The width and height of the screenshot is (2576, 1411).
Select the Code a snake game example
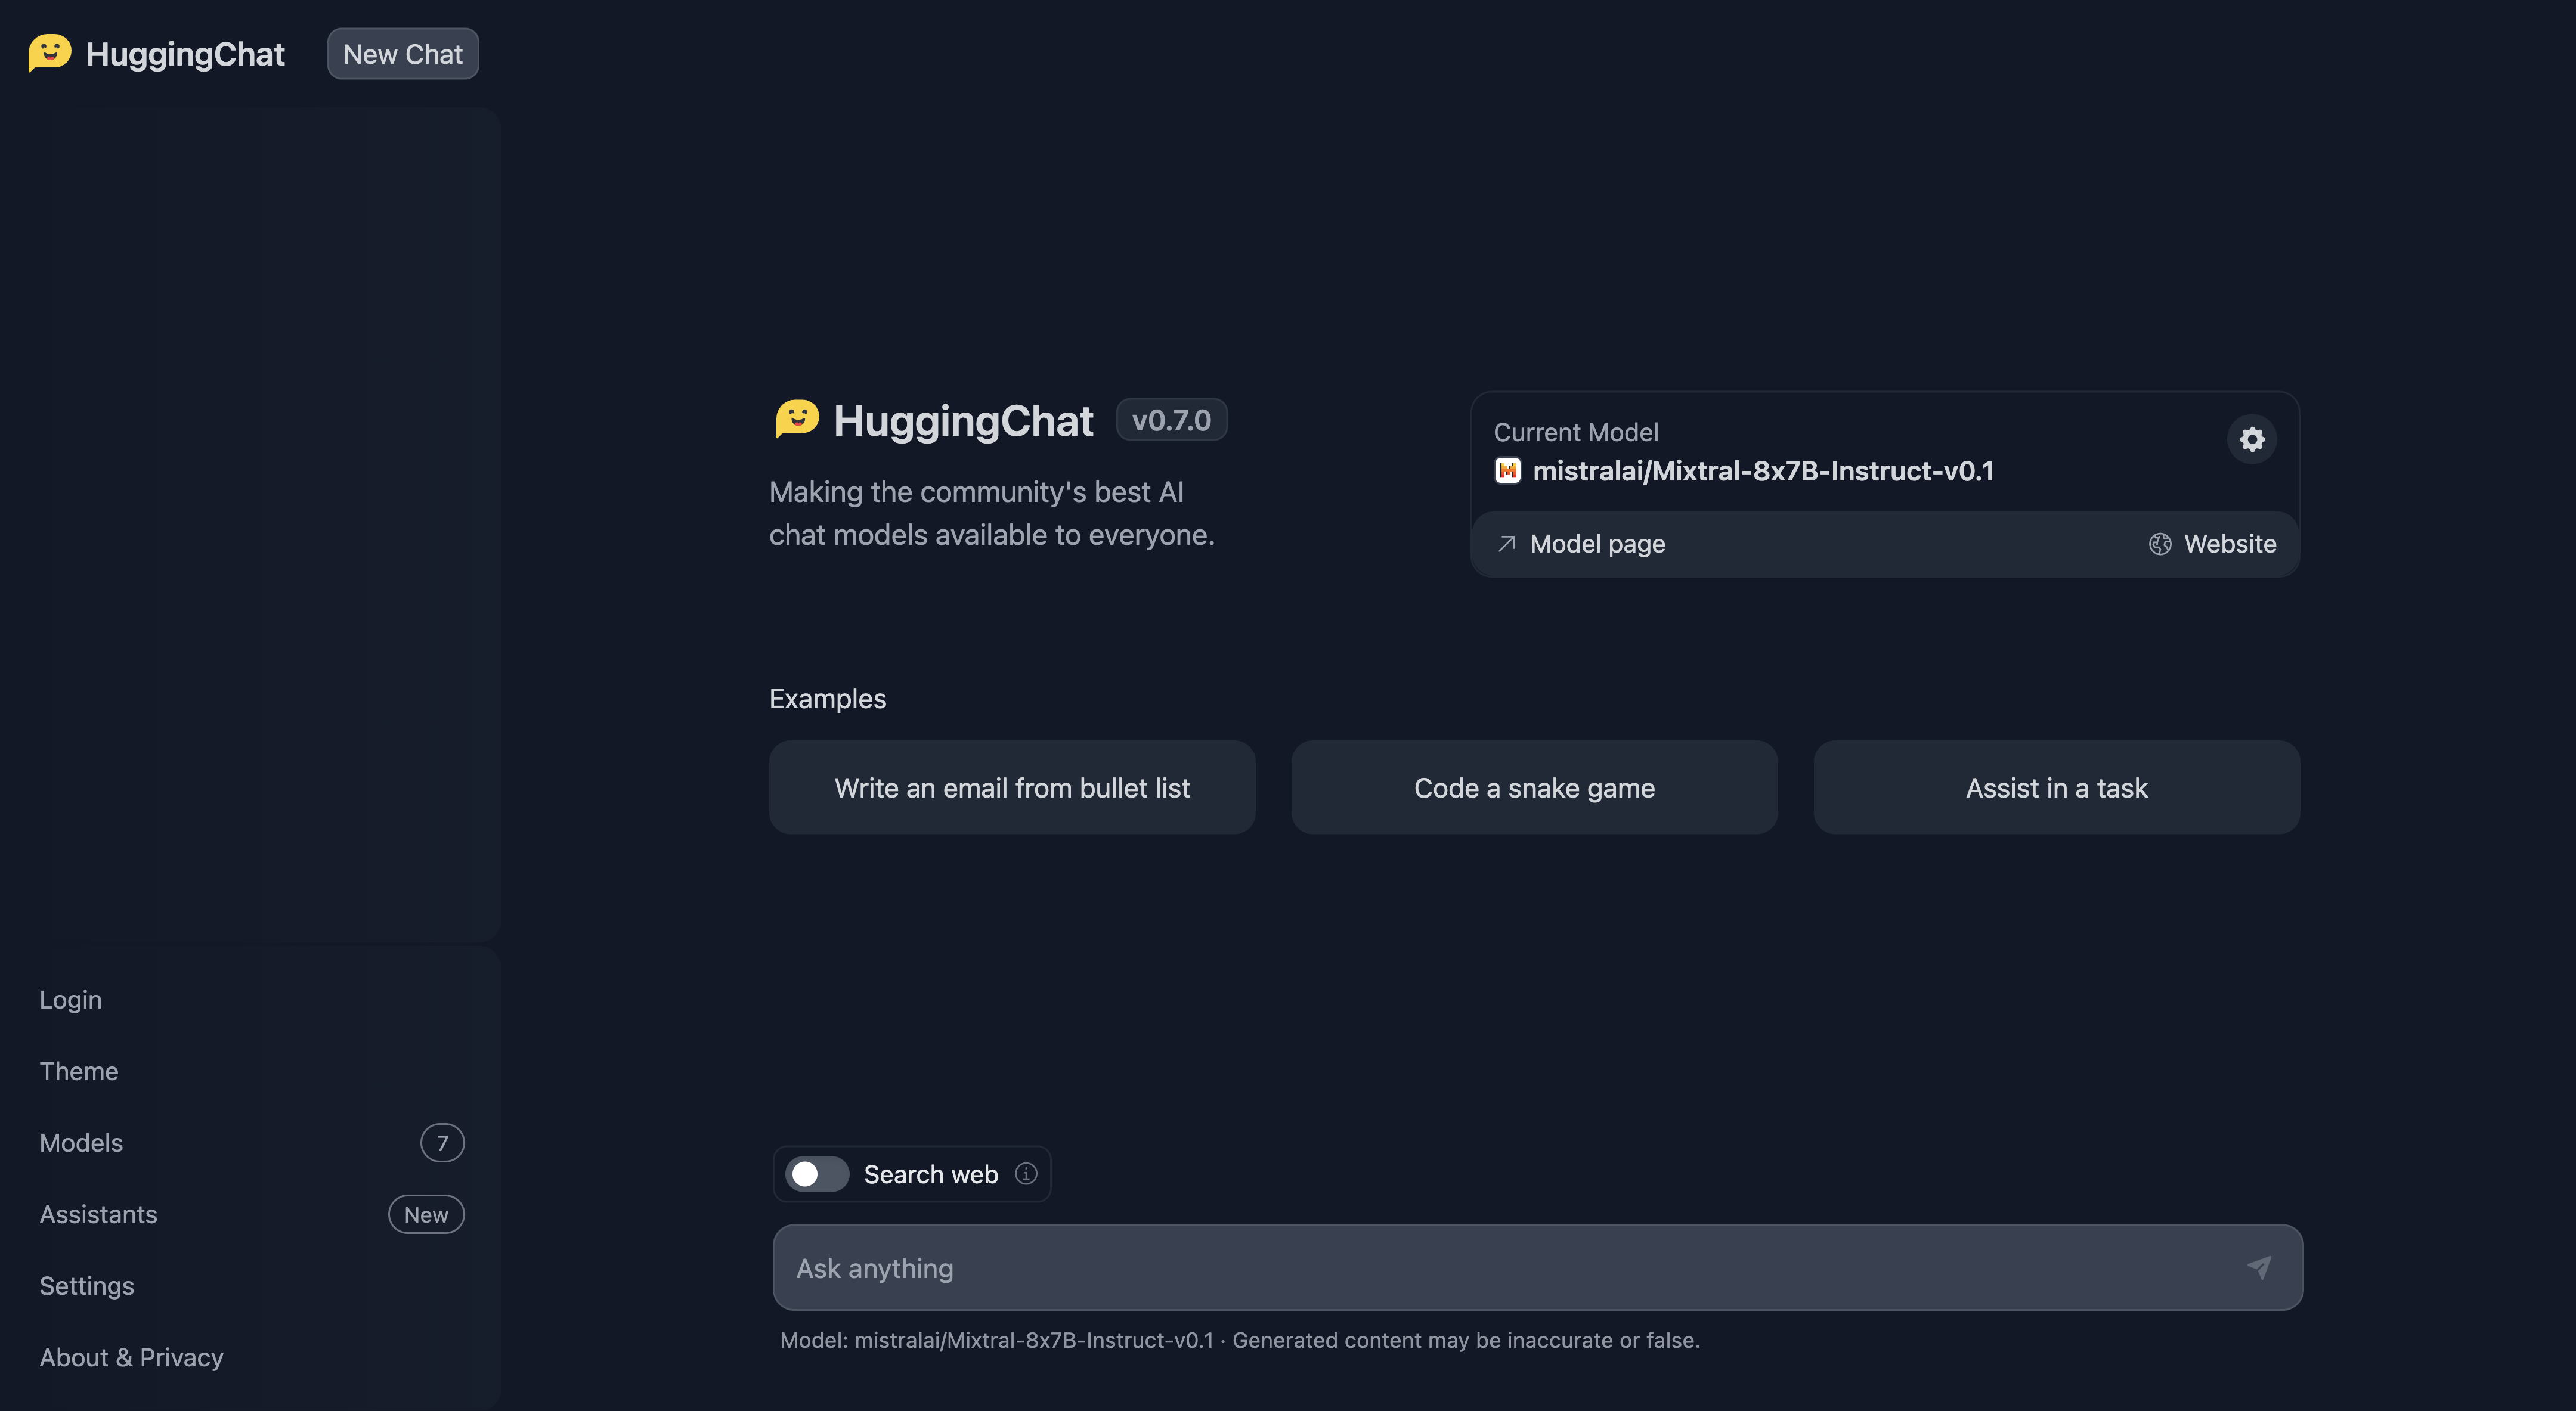click(1534, 787)
